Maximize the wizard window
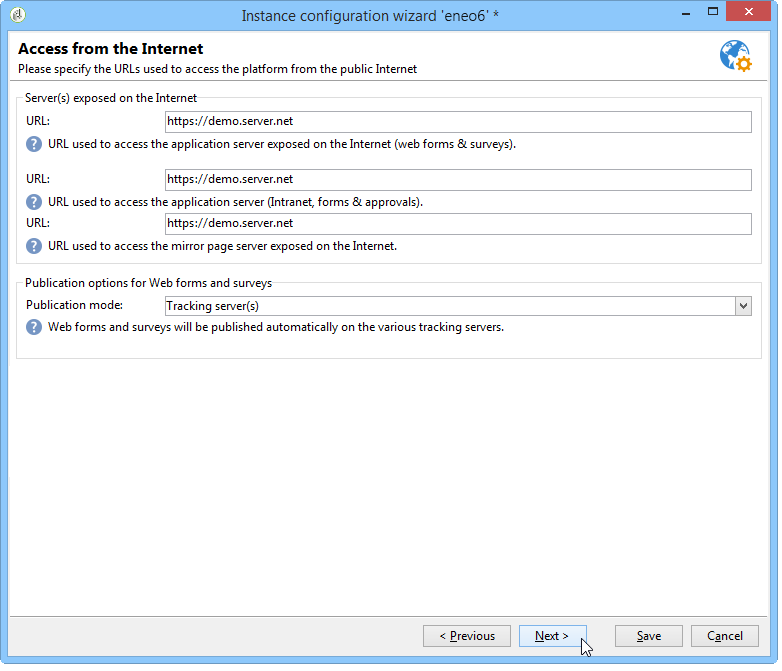 [x=713, y=12]
